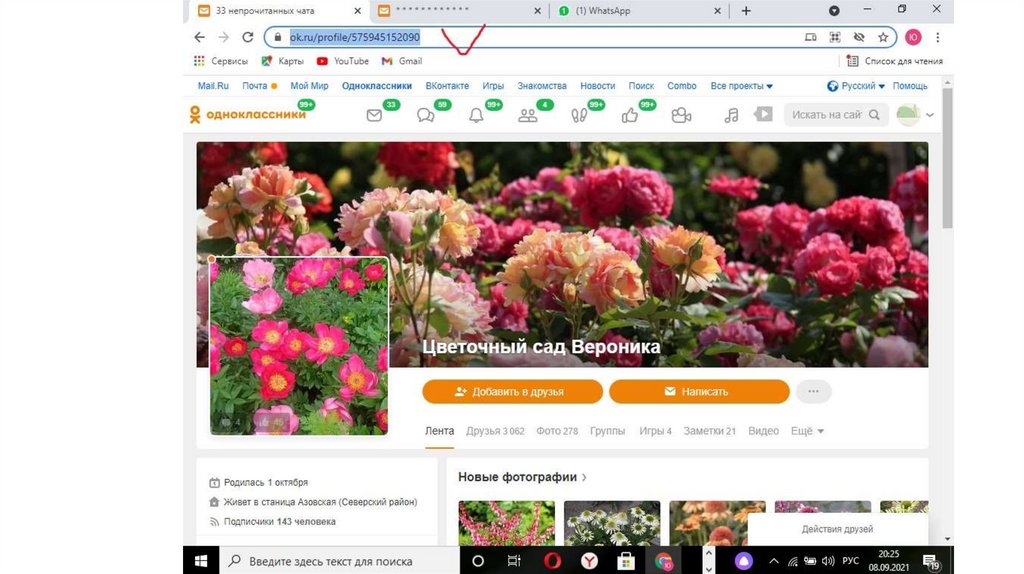This screenshot has height=574, width=1024.
Task: Open the Помощь help link
Action: [x=910, y=86]
